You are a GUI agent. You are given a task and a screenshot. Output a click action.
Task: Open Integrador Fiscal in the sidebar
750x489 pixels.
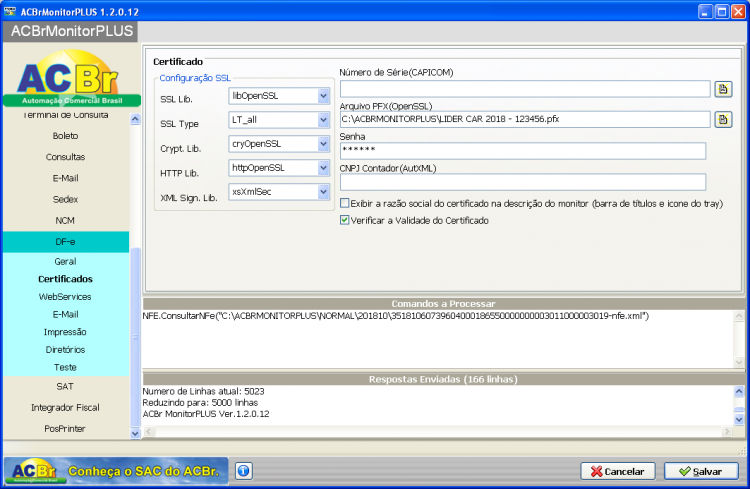65,408
